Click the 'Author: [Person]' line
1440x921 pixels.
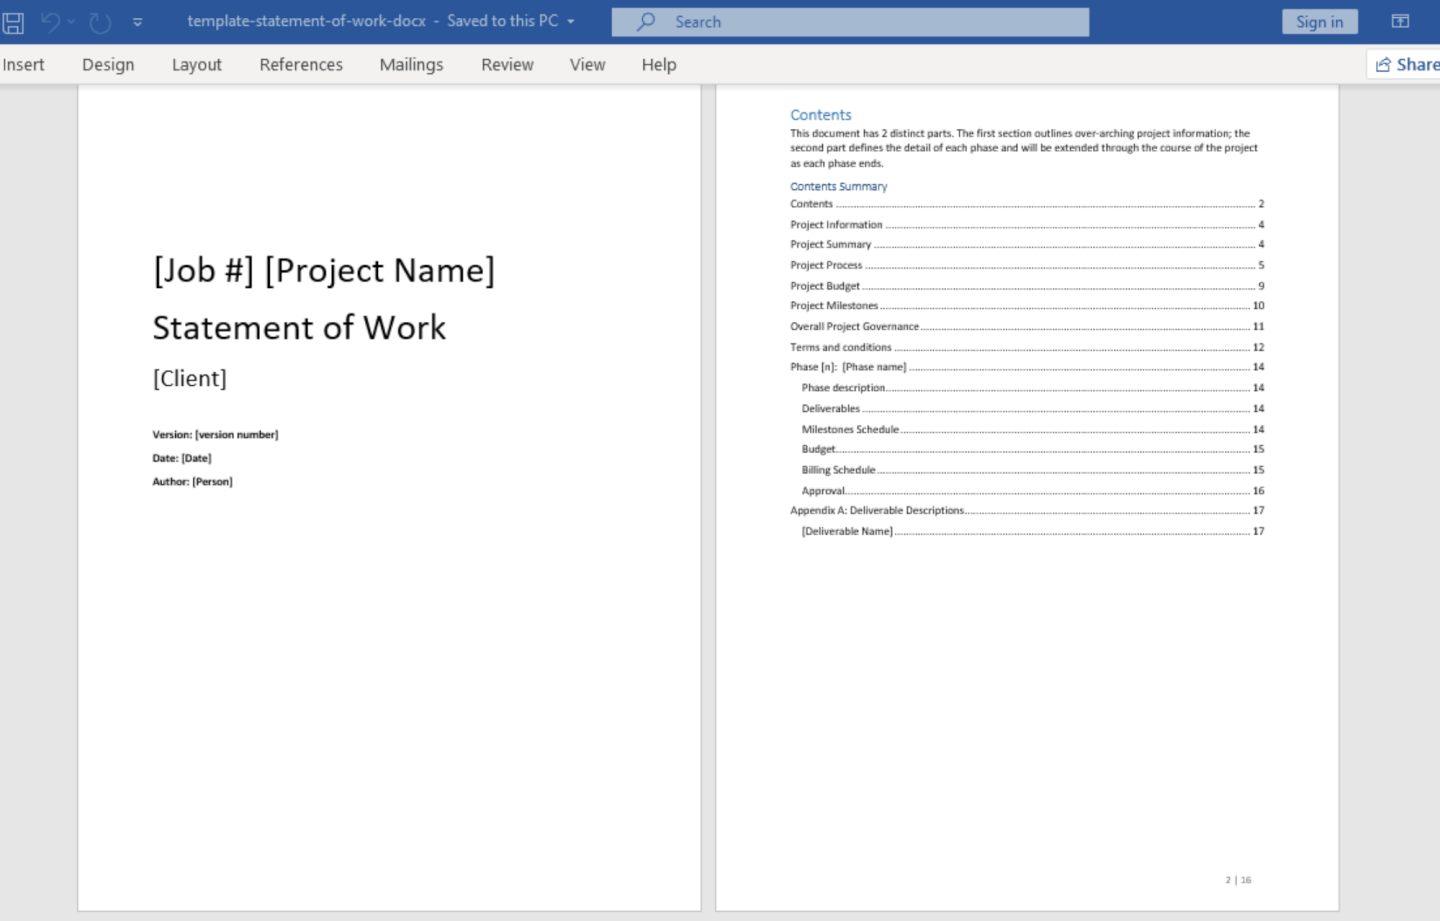click(x=192, y=481)
